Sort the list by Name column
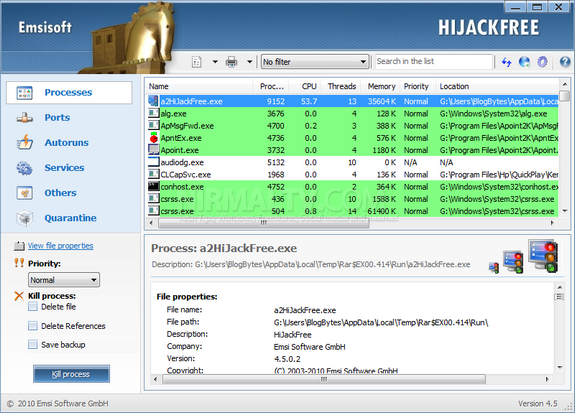 click(199, 87)
